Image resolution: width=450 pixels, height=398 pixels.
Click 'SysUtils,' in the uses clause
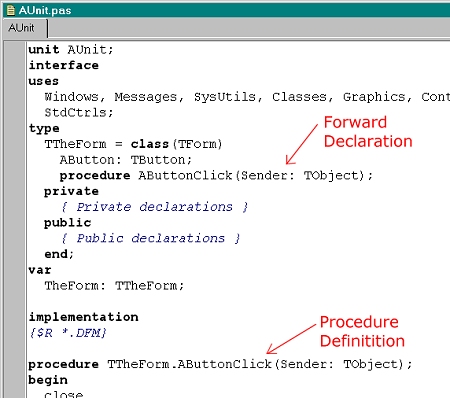tap(228, 97)
